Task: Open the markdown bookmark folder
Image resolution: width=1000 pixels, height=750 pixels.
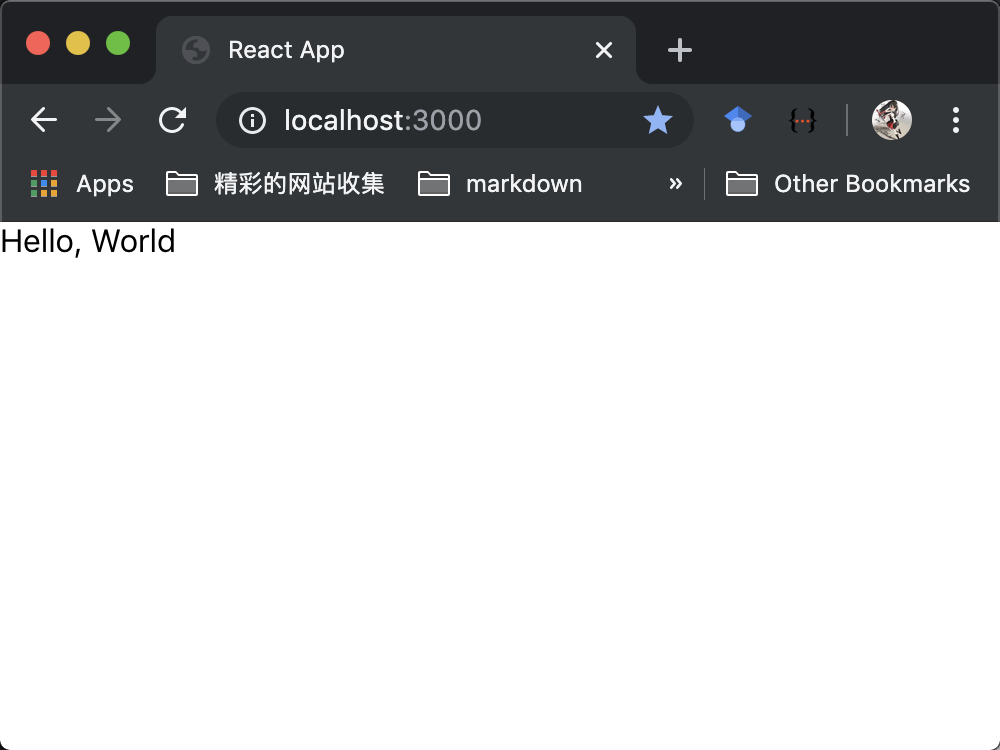Action: point(500,184)
